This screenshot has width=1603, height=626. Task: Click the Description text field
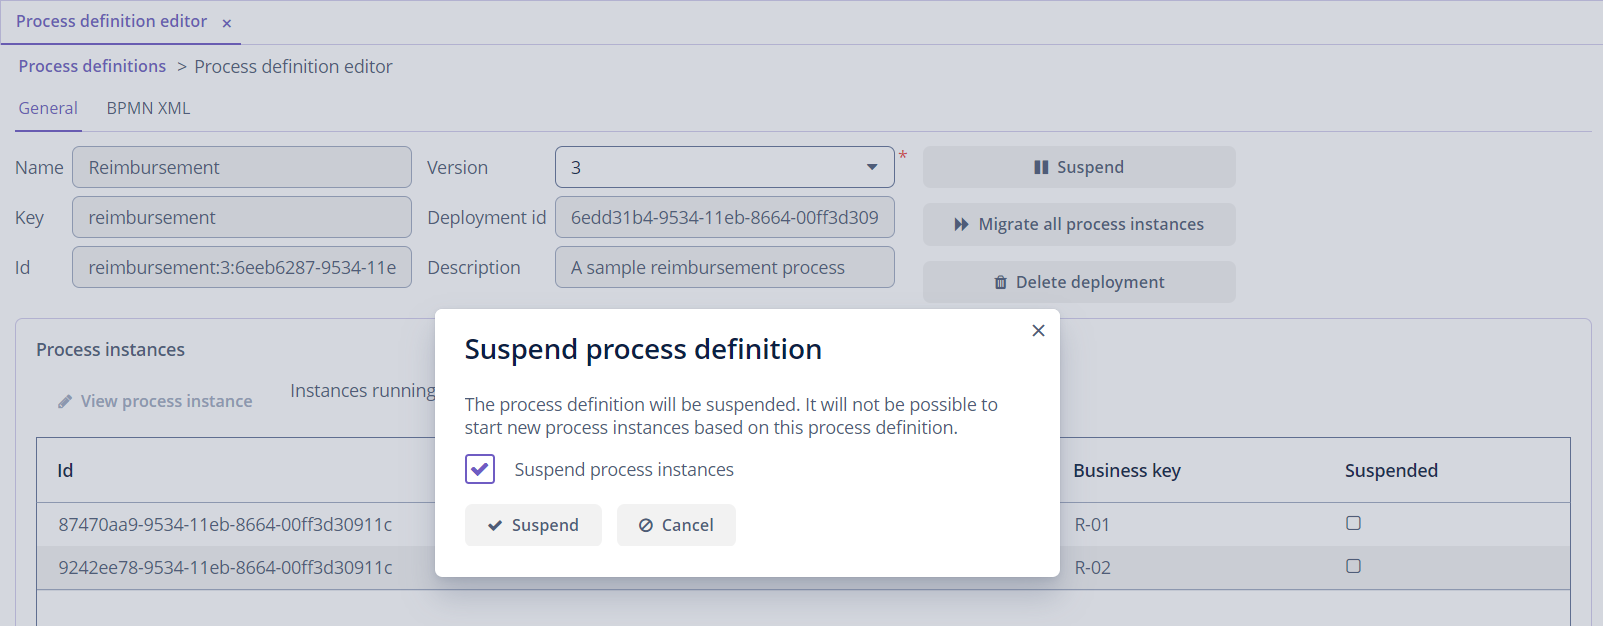tap(724, 268)
